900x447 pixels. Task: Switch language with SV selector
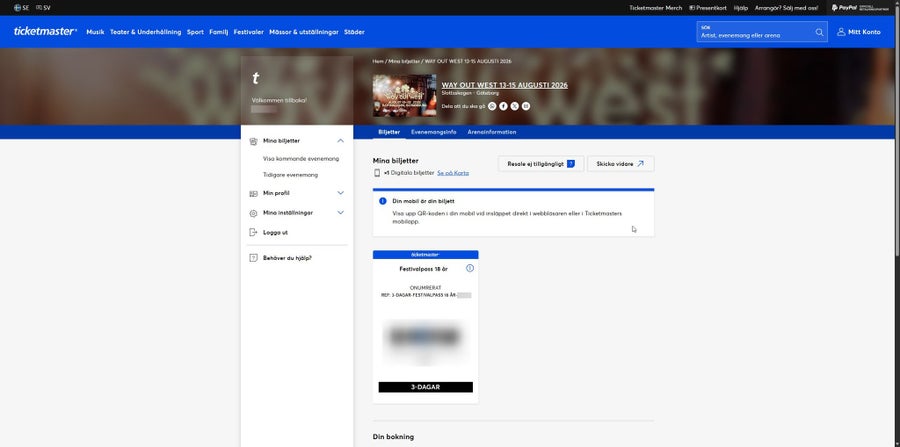43,8
